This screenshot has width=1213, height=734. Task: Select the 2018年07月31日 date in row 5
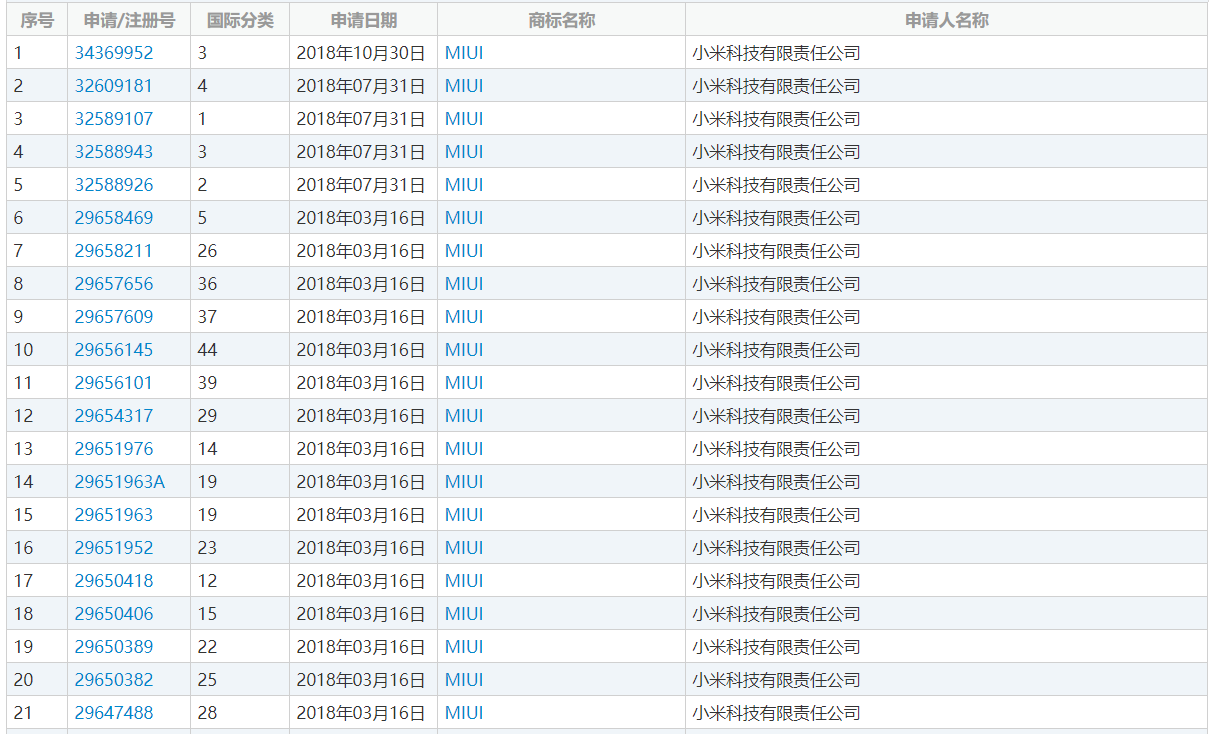point(361,185)
